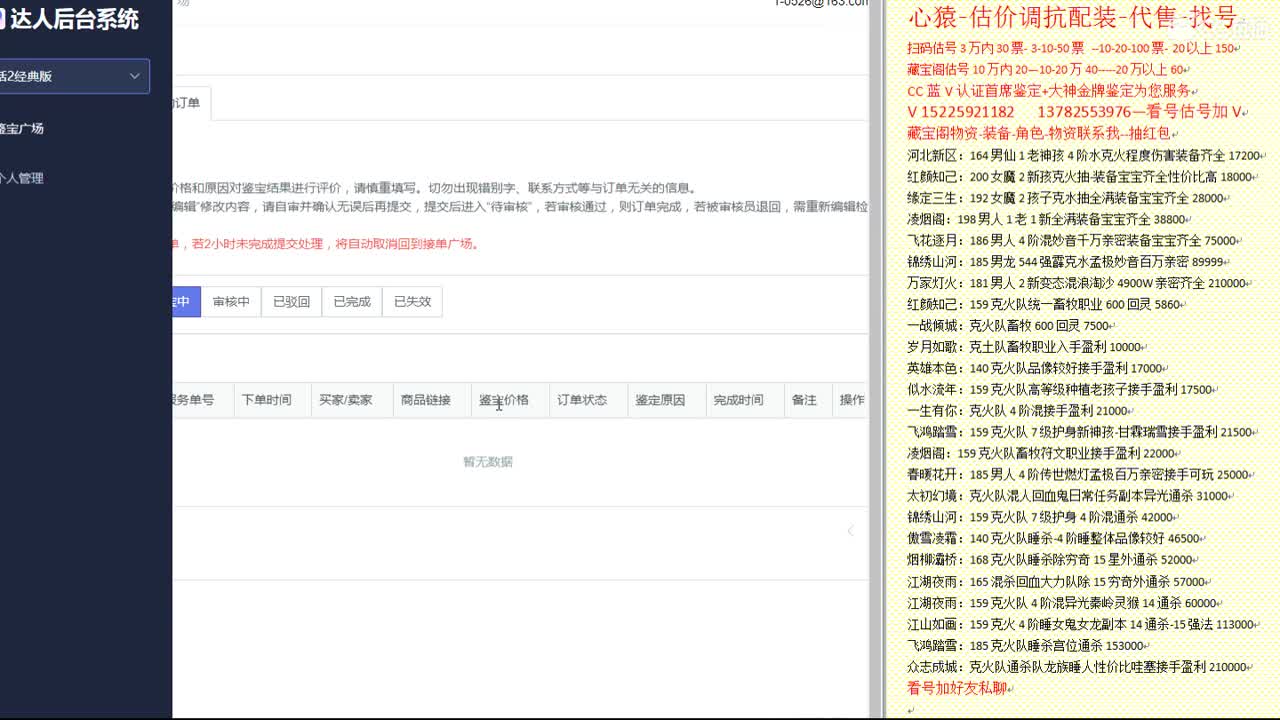Click the 缘定三生 listing line
This screenshot has height=720, width=1280.
coord(1068,198)
